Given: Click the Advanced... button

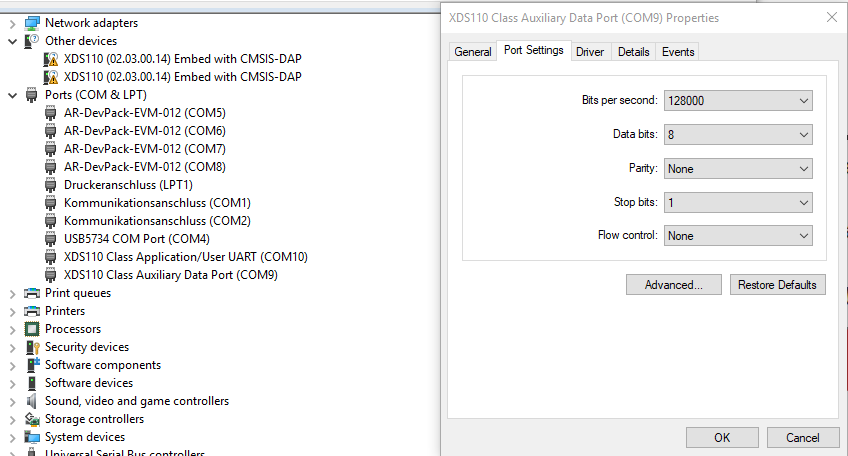Looking at the screenshot, I should [673, 285].
